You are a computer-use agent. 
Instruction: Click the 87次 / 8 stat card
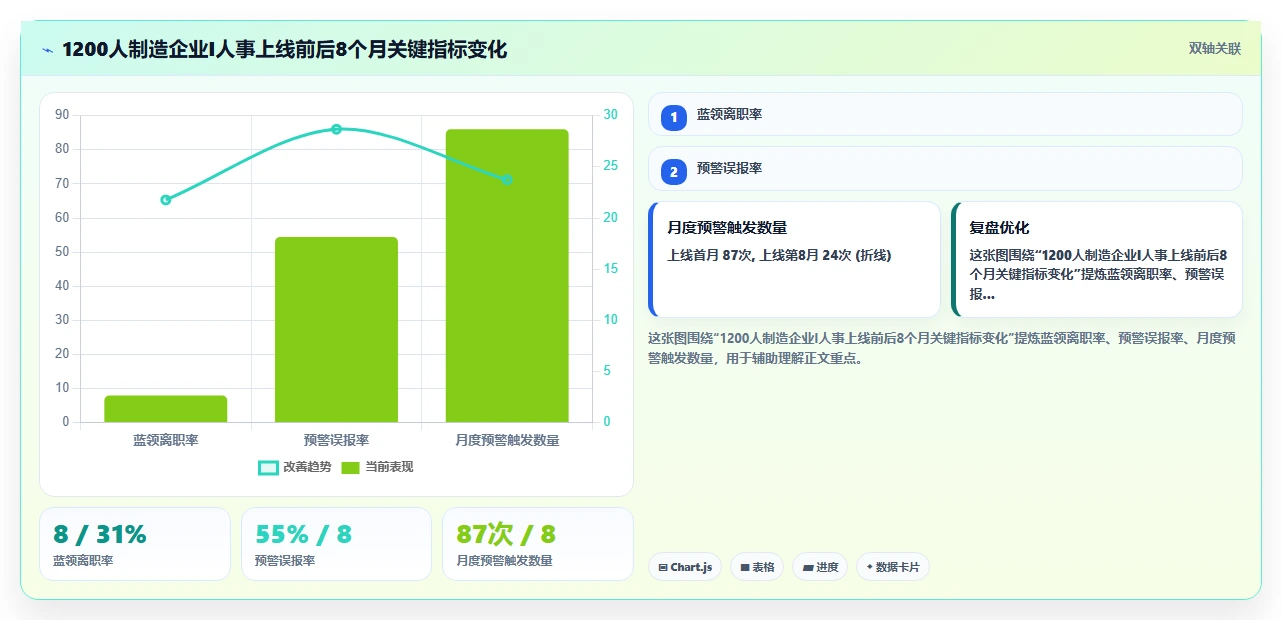[537, 544]
